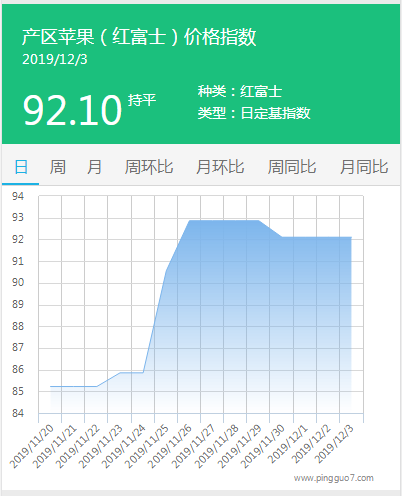Click the 种类：红富士 label

(240, 91)
